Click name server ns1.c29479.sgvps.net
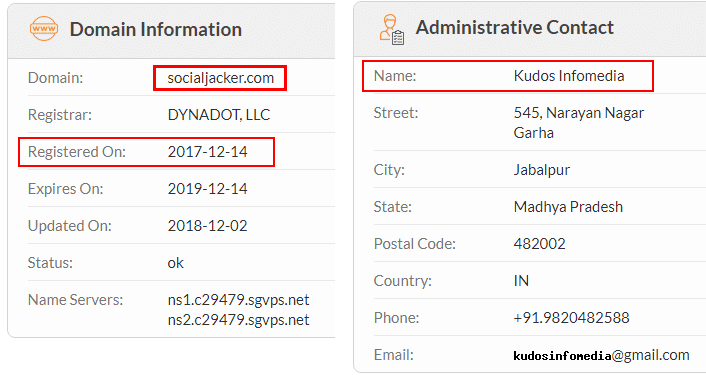This screenshot has height=379, width=706. 238,300
